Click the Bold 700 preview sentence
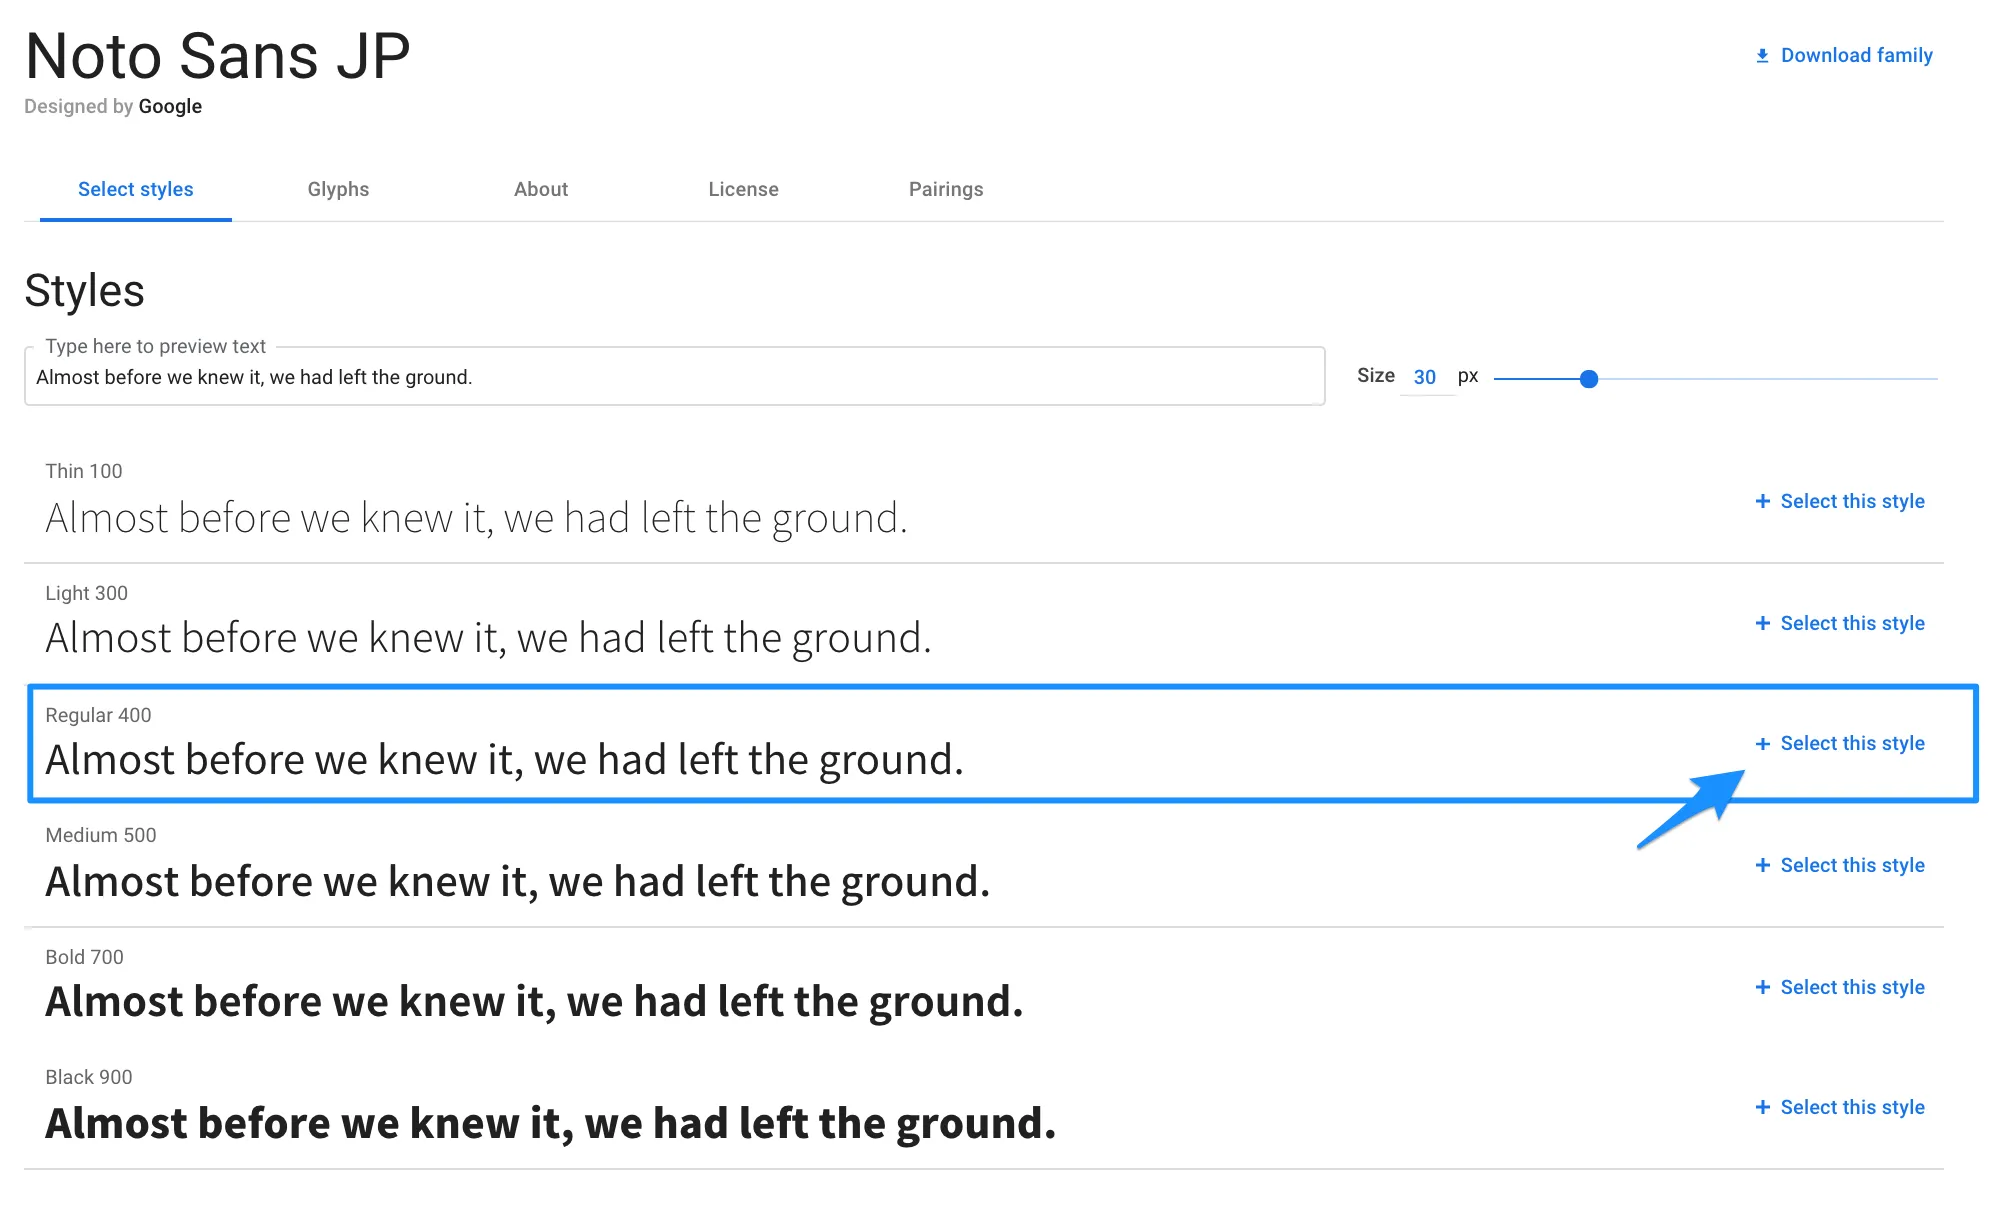This screenshot has width=1992, height=1210. (x=534, y=1002)
